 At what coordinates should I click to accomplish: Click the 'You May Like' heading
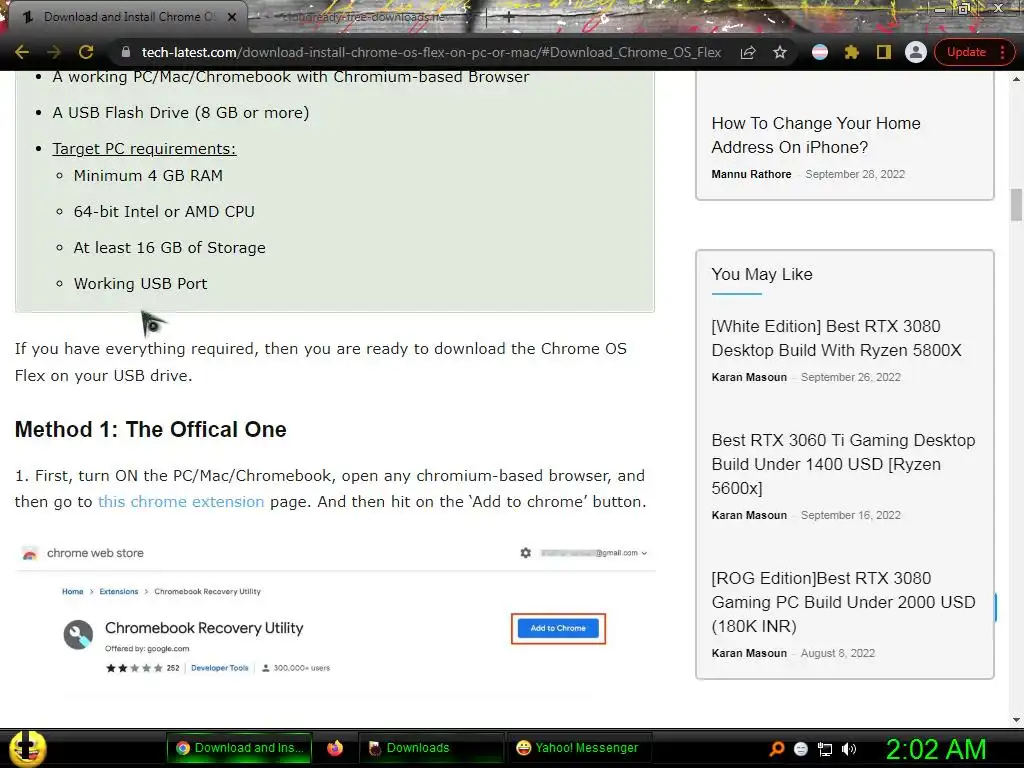761,274
